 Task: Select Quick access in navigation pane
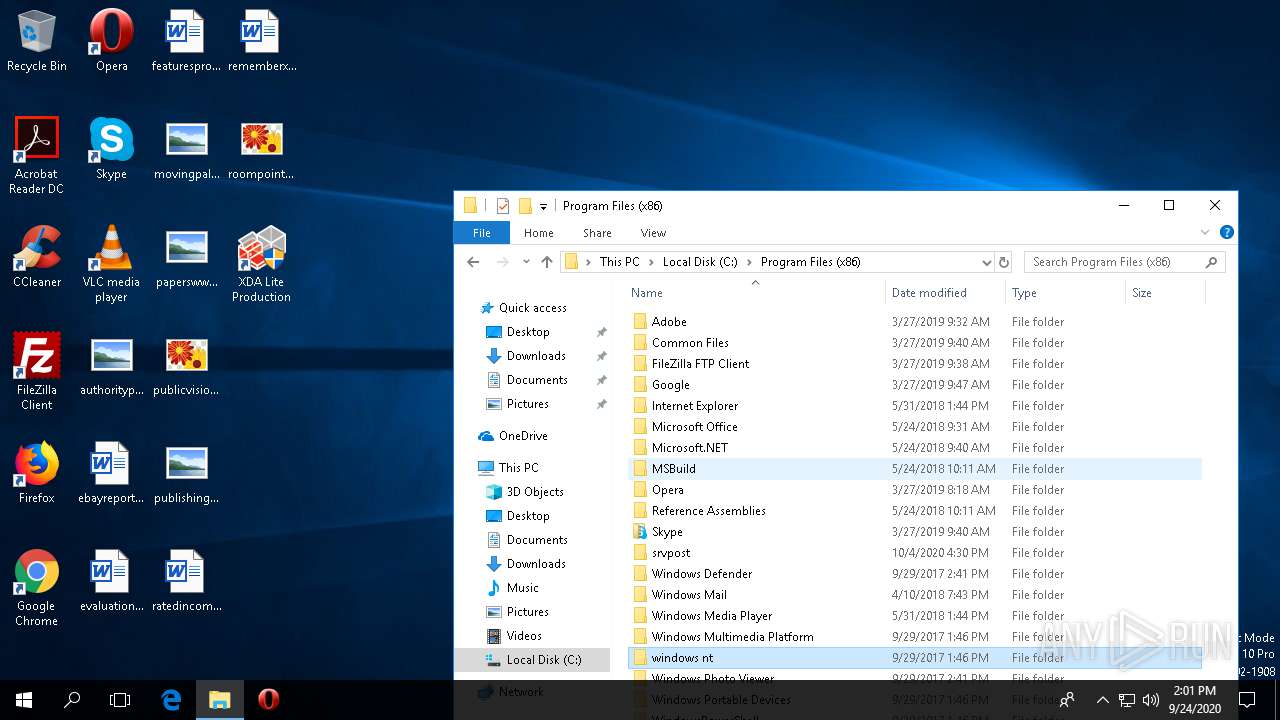tap(533, 308)
